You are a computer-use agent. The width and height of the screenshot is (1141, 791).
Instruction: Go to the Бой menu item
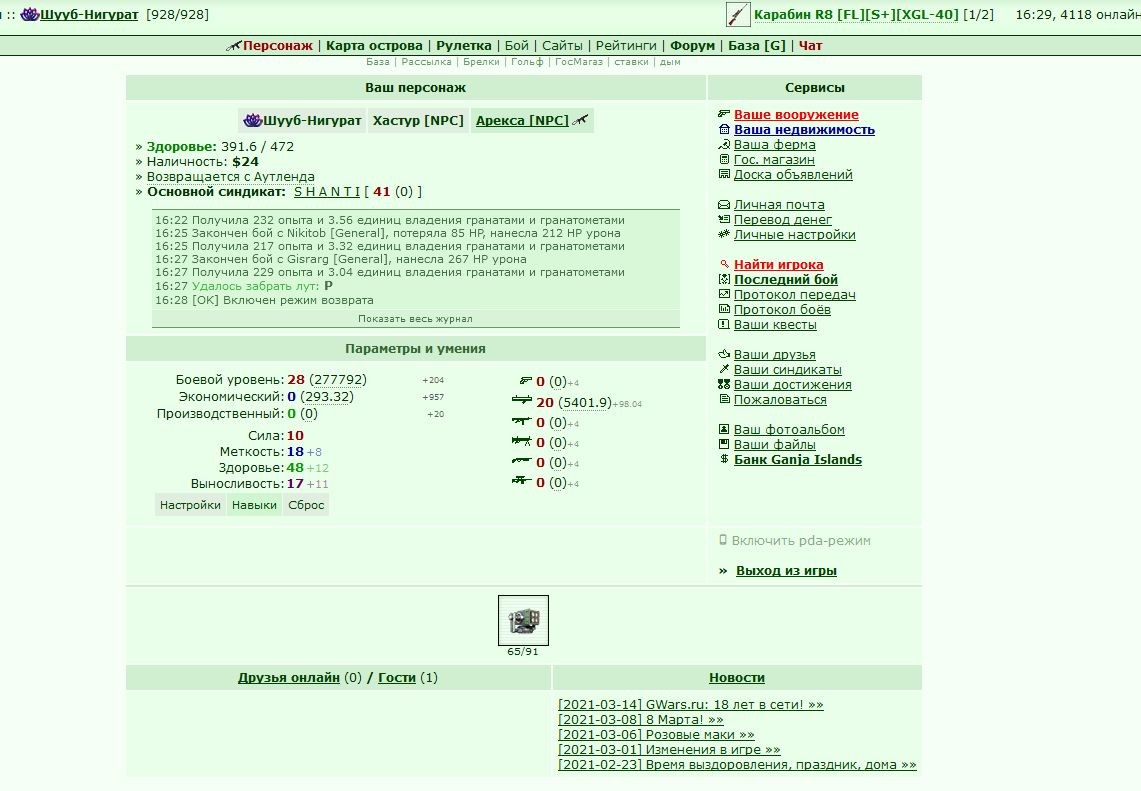coord(517,45)
